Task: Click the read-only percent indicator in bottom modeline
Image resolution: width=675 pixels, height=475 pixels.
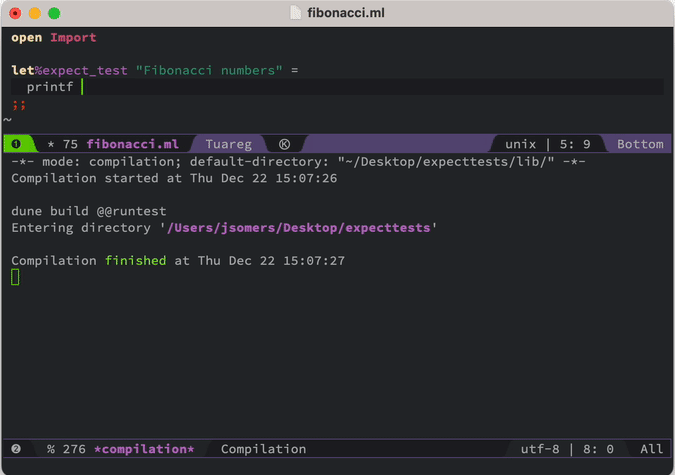Action: [x=51, y=449]
